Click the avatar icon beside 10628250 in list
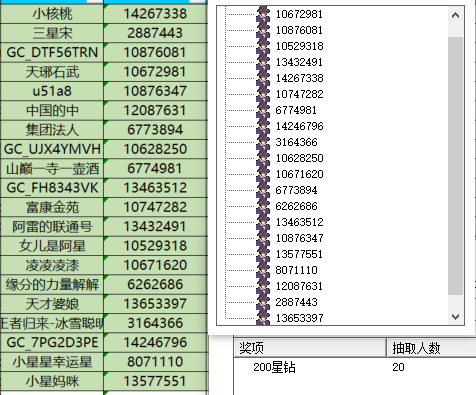 263,158
